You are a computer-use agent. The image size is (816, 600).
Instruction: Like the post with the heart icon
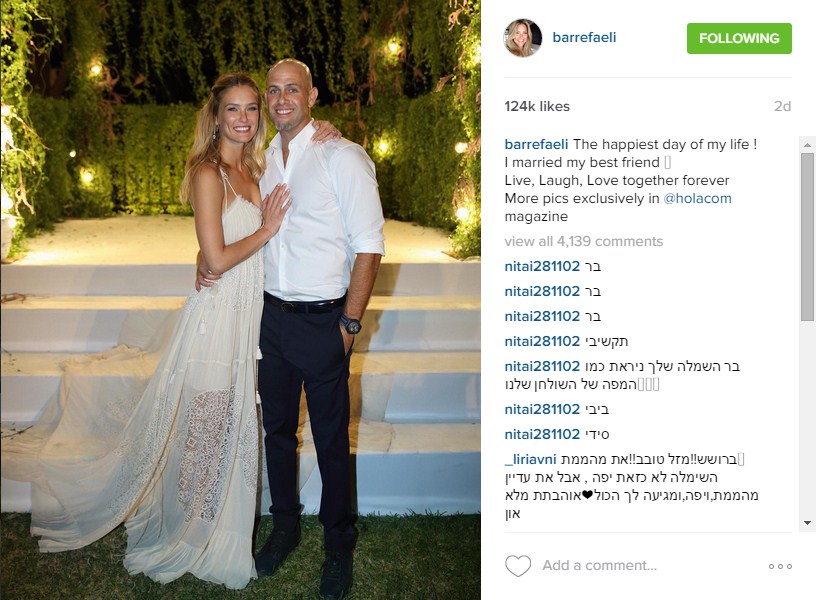pos(518,566)
